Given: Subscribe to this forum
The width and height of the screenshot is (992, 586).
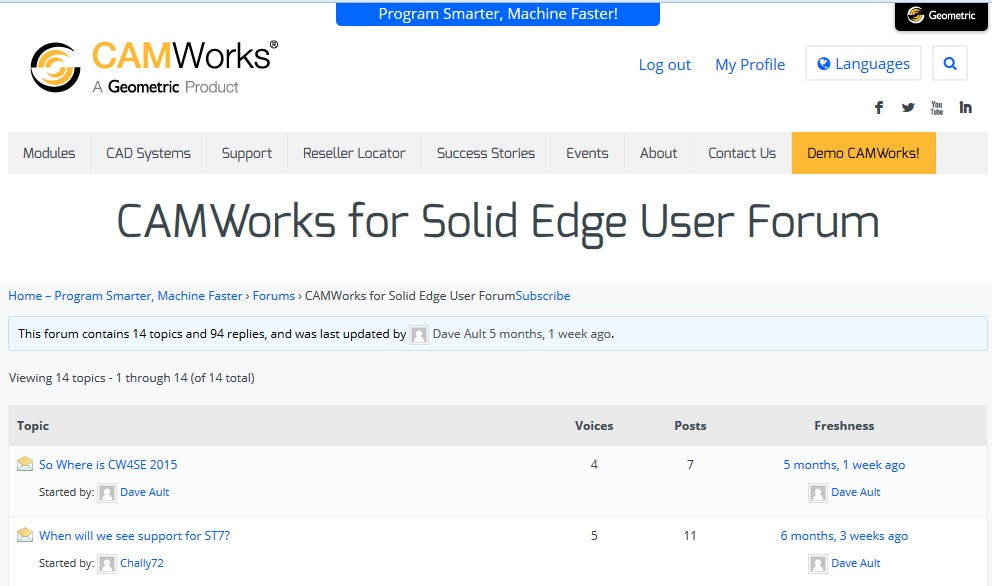Looking at the screenshot, I should pyautogui.click(x=543, y=296).
